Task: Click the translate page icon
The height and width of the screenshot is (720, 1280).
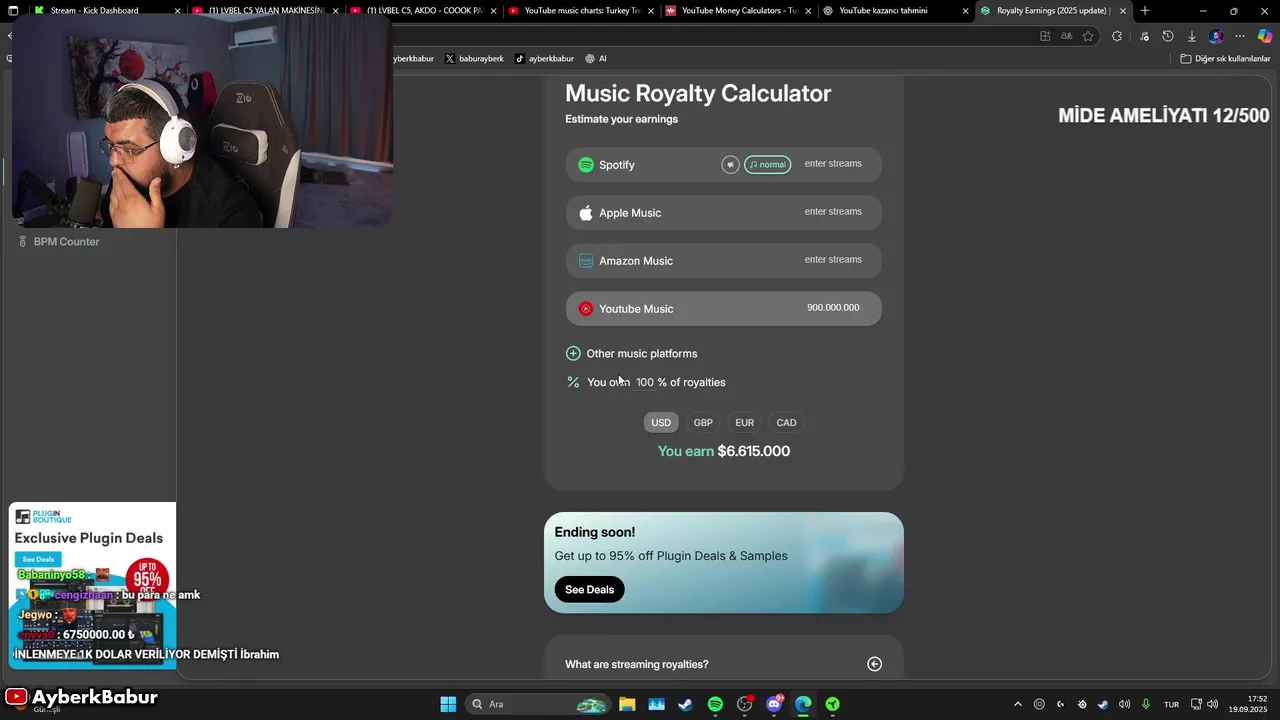Action: [1067, 36]
